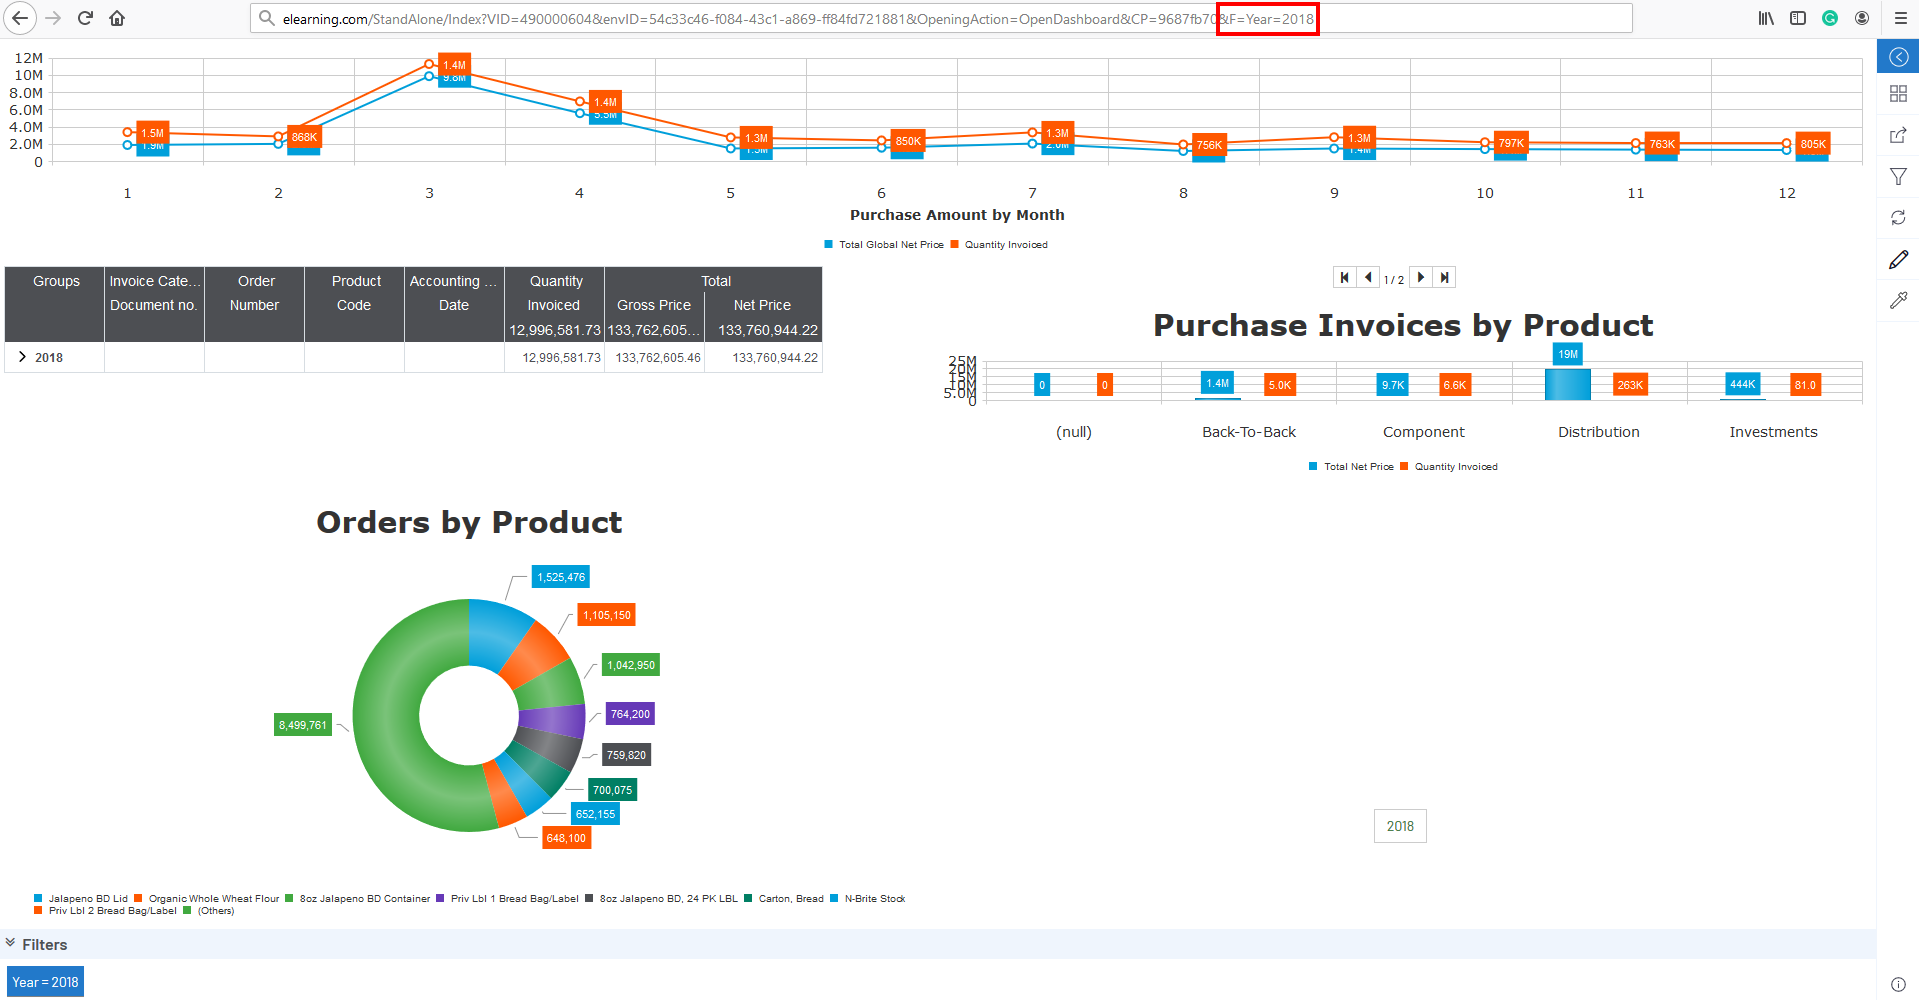Toggle the Jalapeno BD Lid legend entry
The image size is (1919, 1000).
point(87,898)
